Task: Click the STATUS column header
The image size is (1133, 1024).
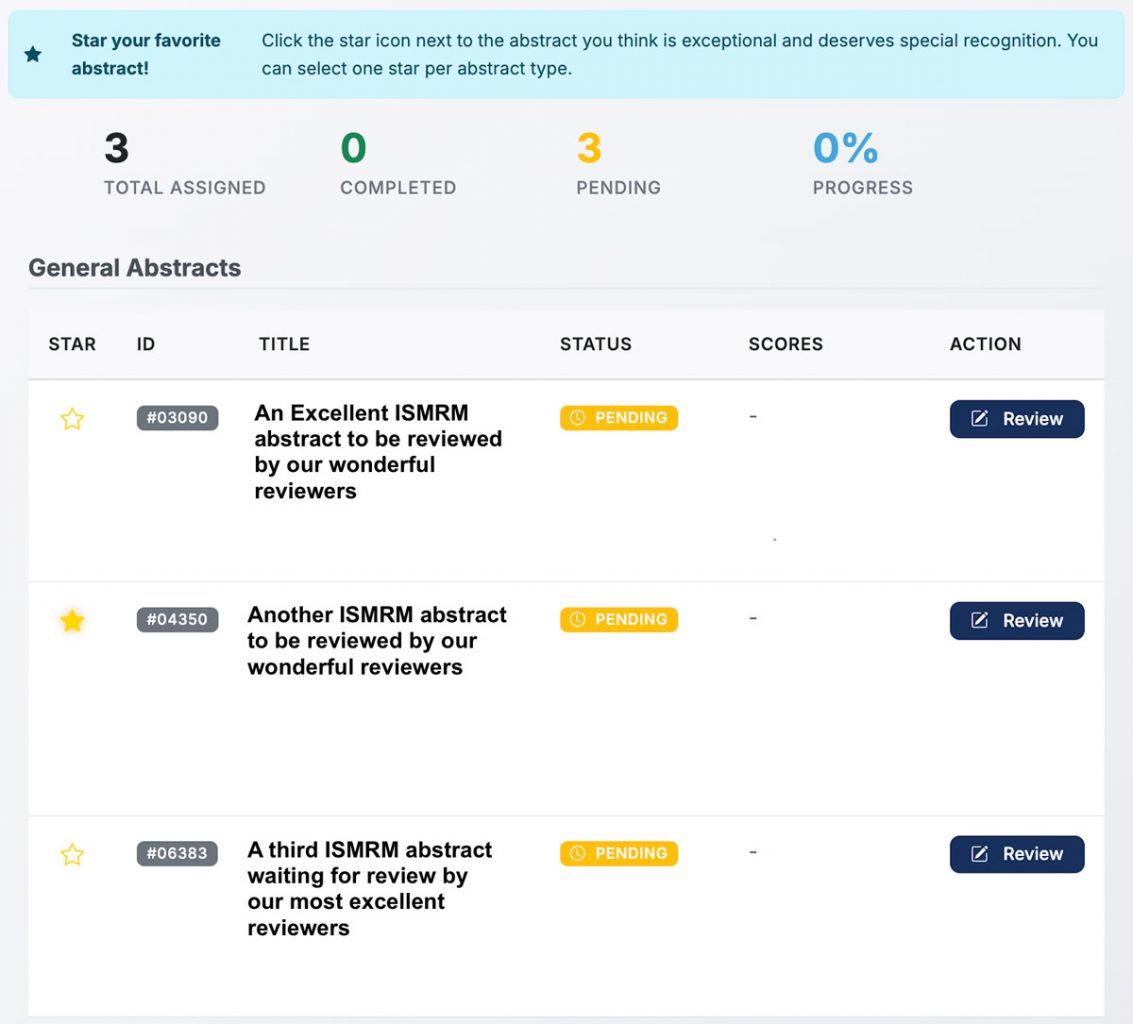Action: click(595, 344)
